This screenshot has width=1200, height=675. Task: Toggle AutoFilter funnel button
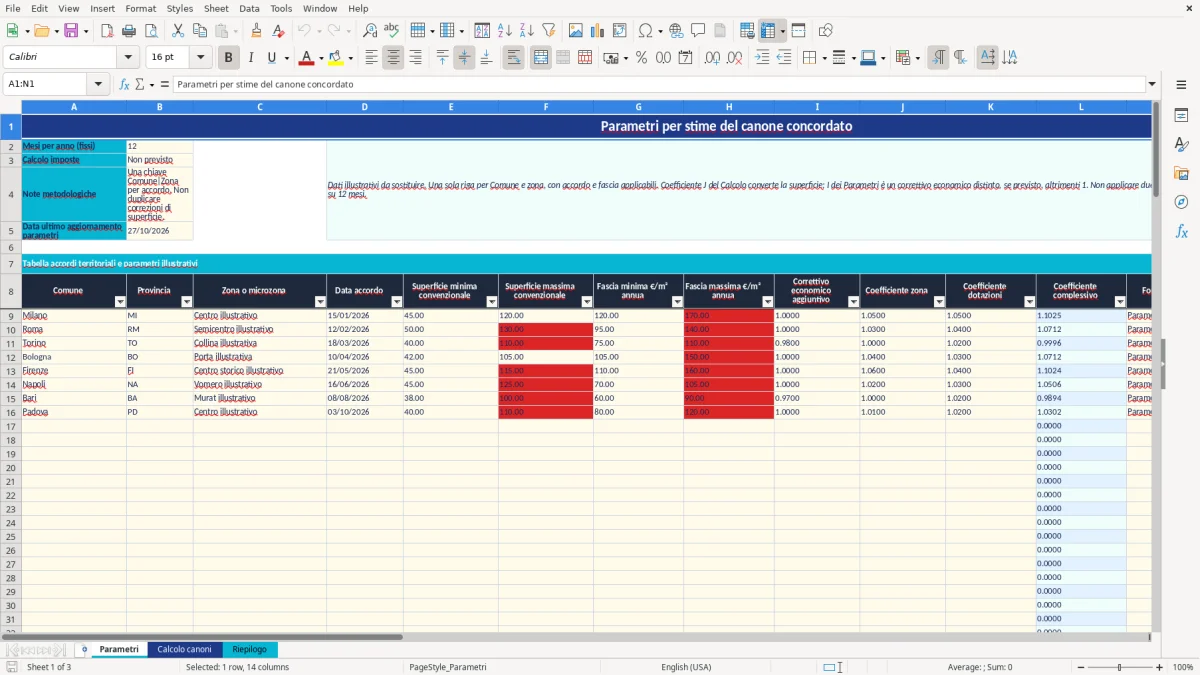[x=549, y=31]
